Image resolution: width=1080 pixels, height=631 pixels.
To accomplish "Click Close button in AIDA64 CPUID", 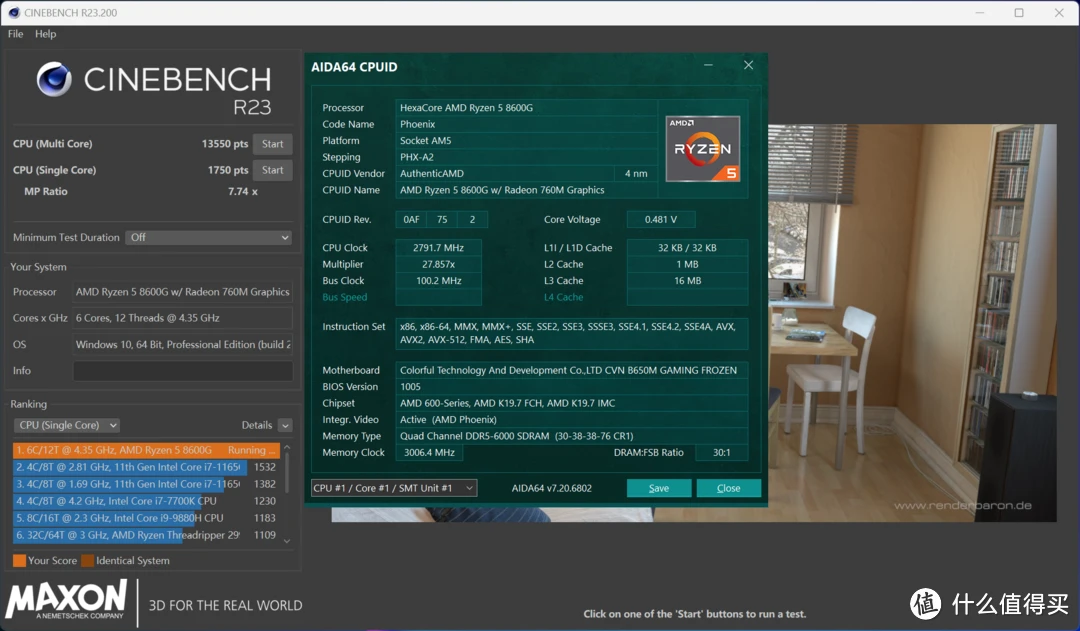I will [x=729, y=488].
